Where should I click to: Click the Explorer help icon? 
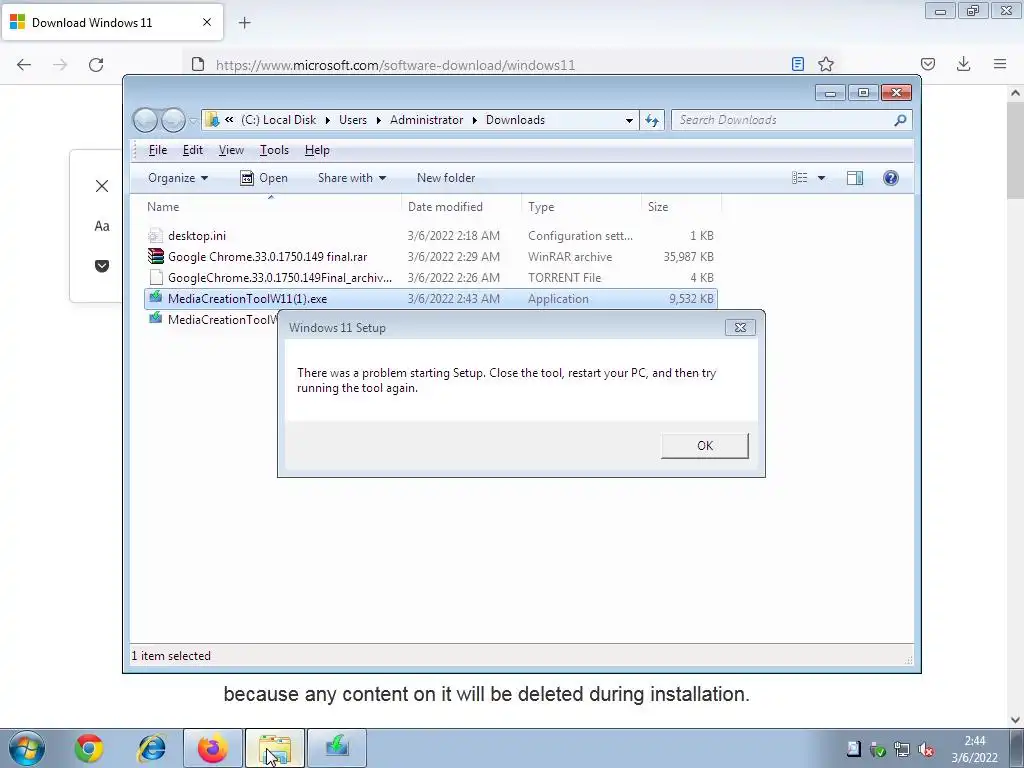891,178
